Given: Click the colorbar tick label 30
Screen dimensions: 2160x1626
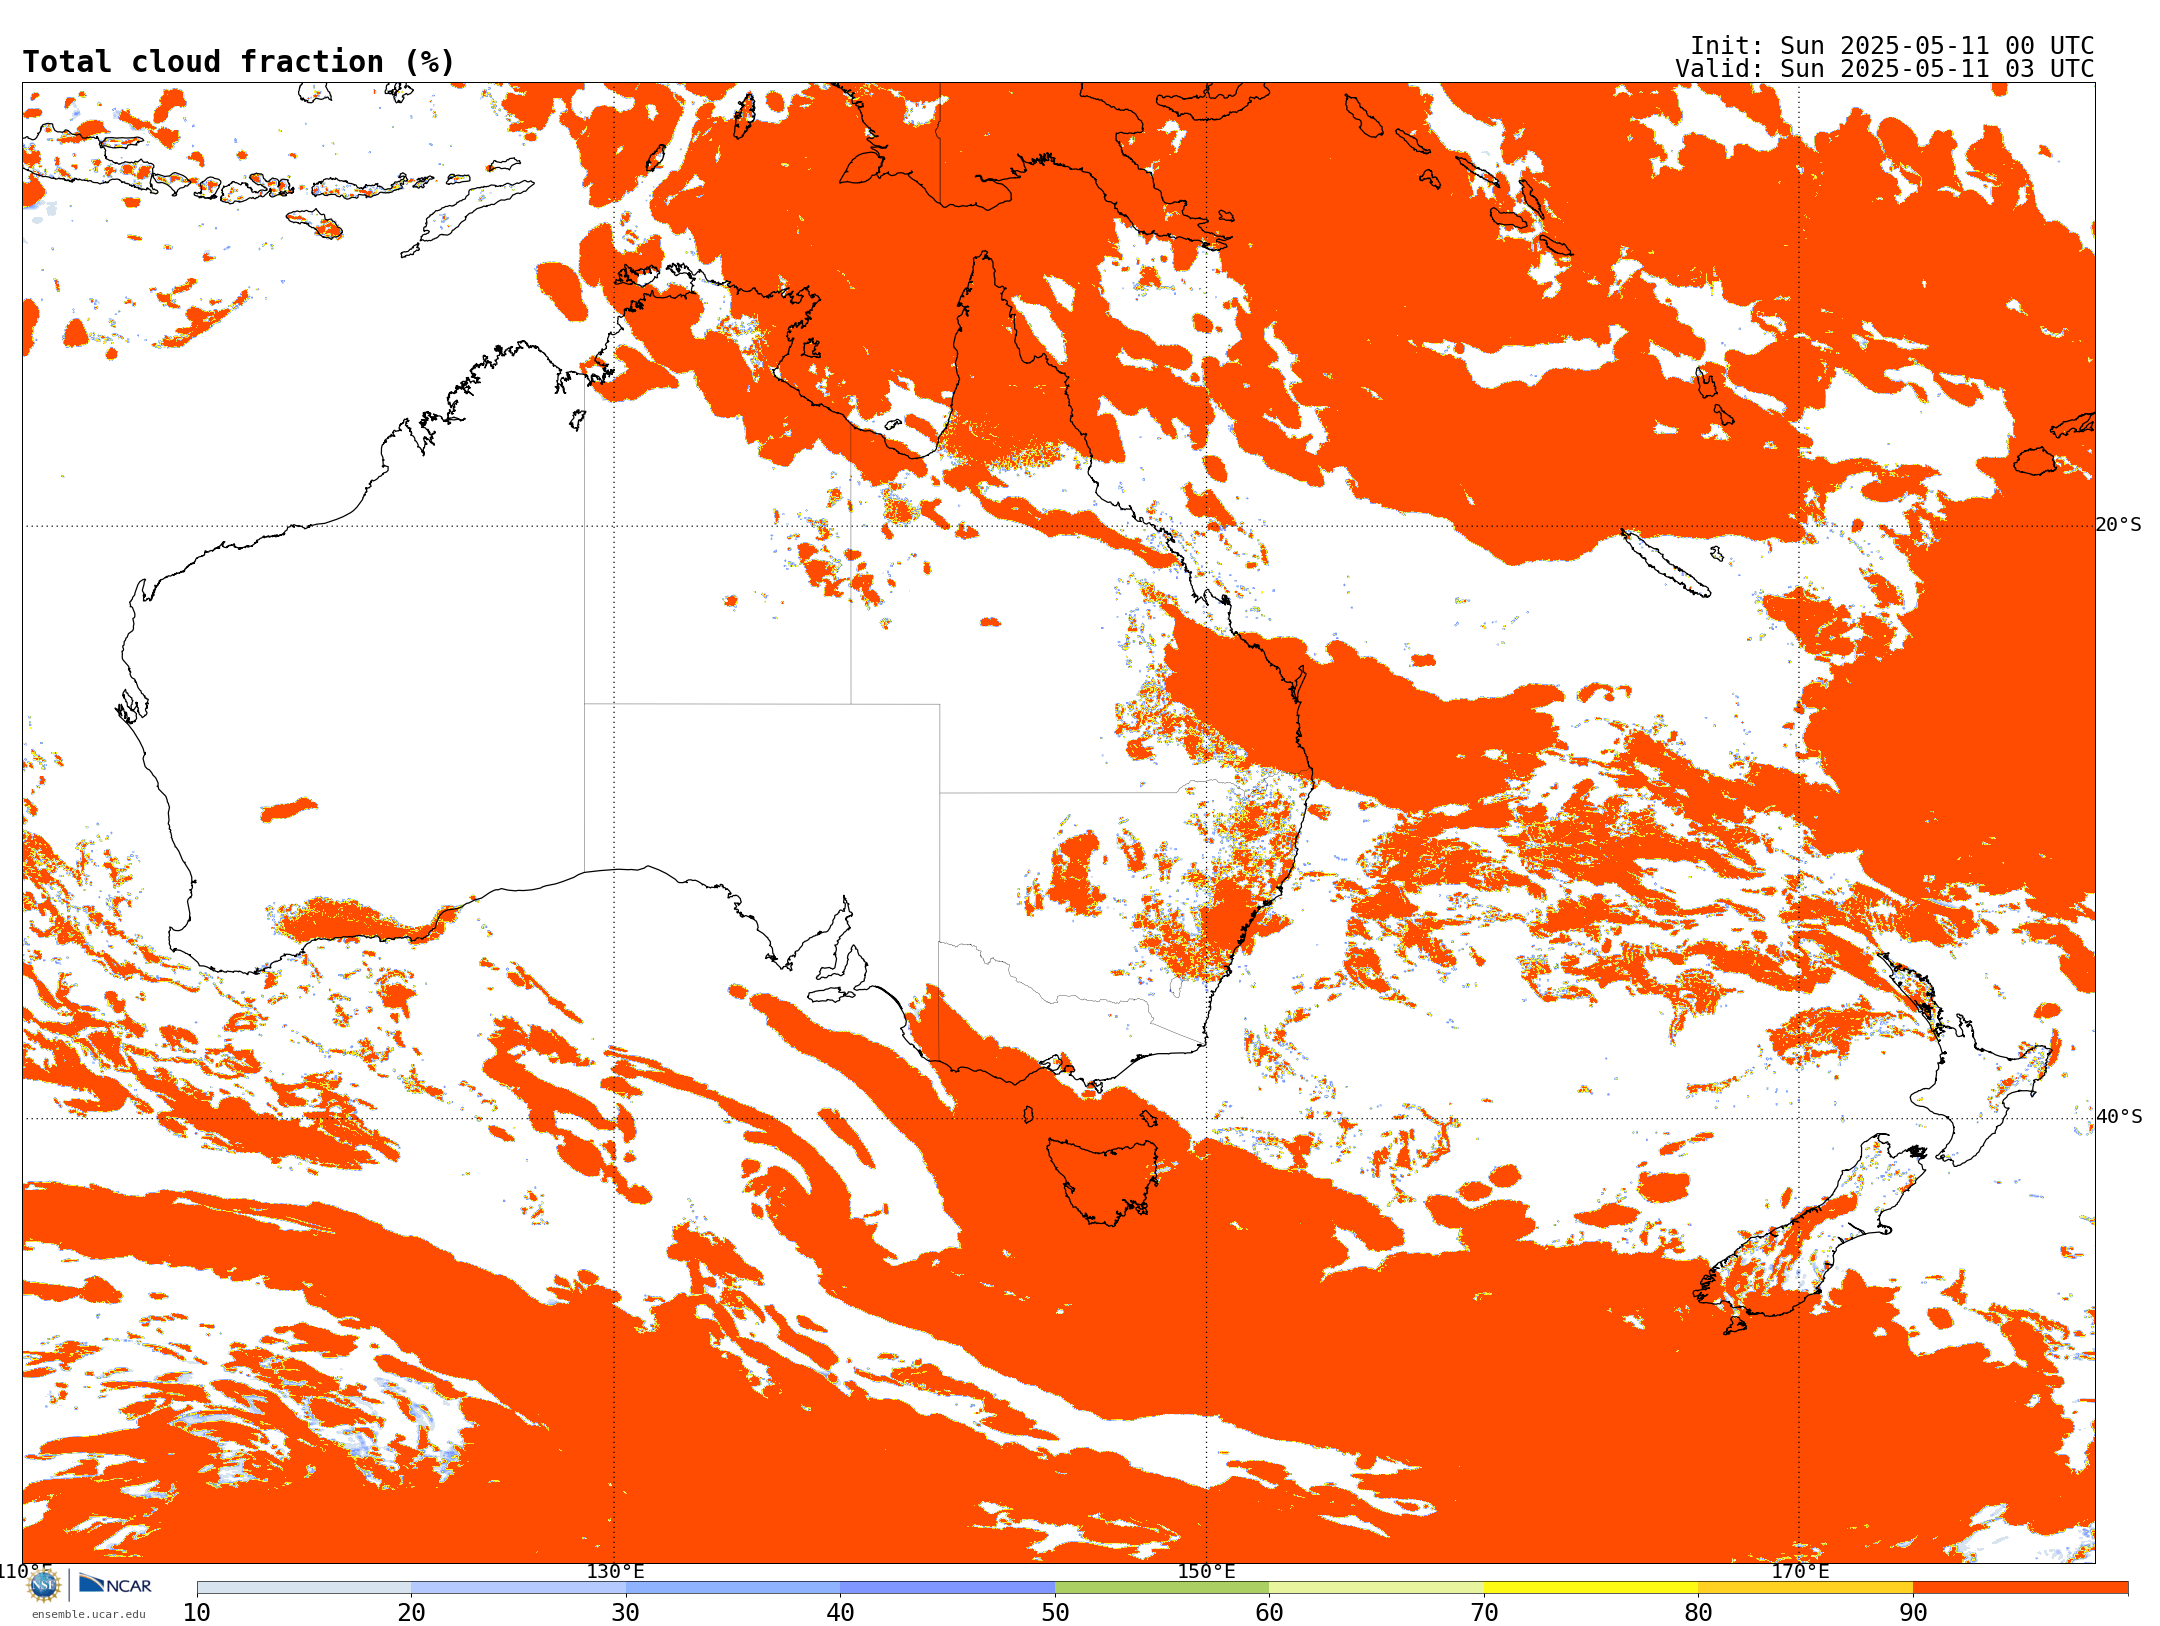Looking at the screenshot, I should coord(626,1613).
